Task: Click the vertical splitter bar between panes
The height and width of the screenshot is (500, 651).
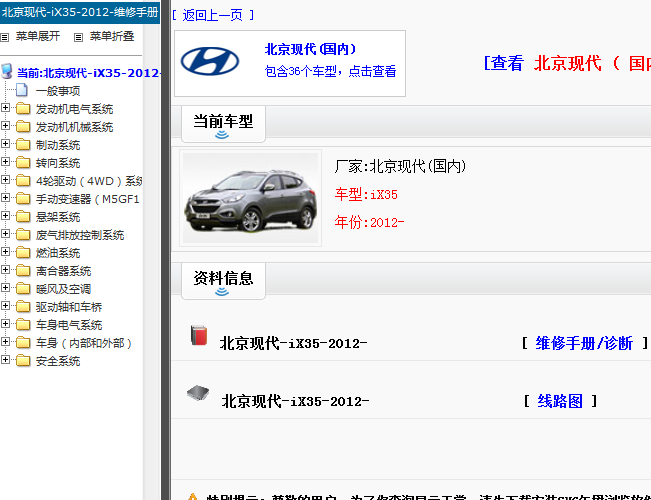Action: pos(166,250)
